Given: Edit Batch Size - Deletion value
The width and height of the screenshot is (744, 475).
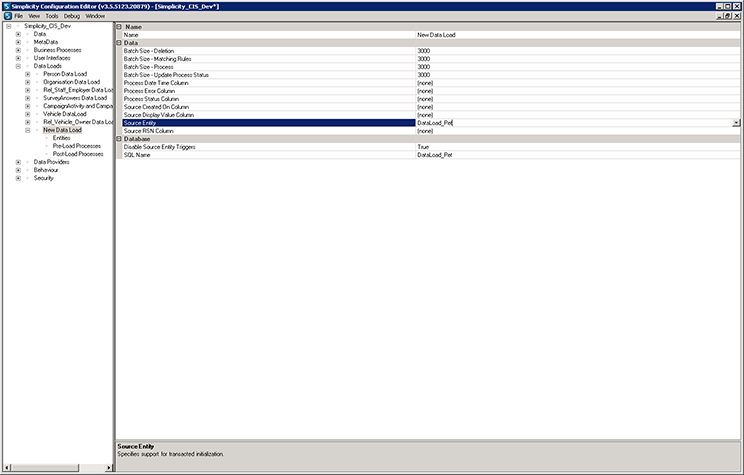Looking at the screenshot, I should pyautogui.click(x=577, y=51).
